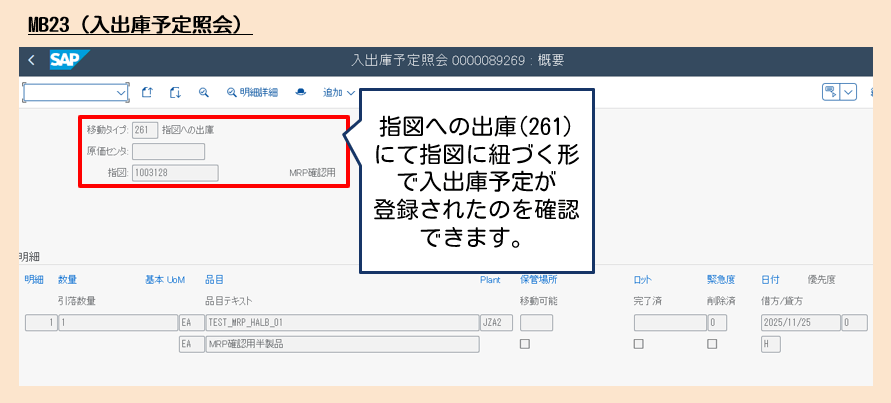The height and width of the screenshot is (403, 891).
Task: Click the 保管場所 empty input field
Action: [536, 323]
